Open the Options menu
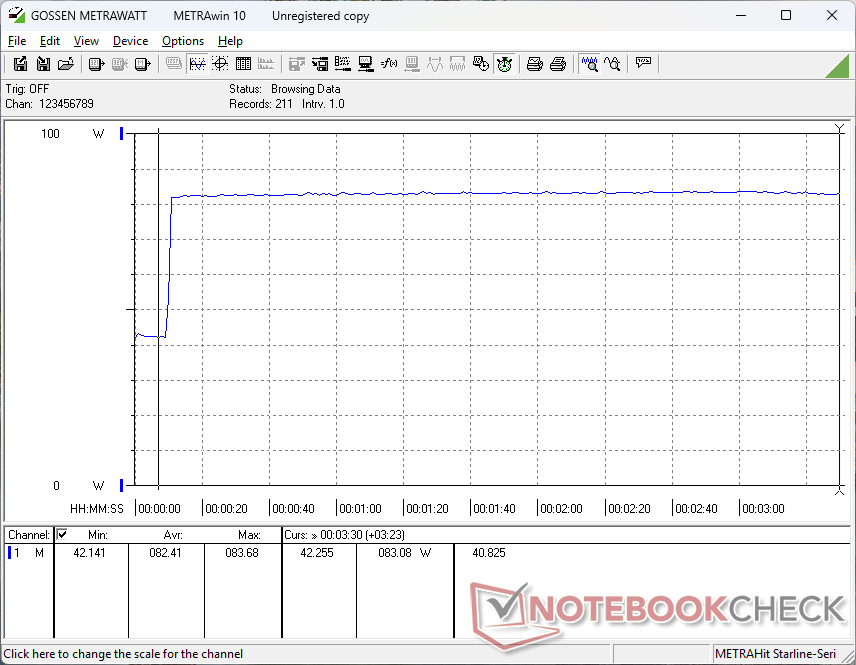 coord(183,41)
